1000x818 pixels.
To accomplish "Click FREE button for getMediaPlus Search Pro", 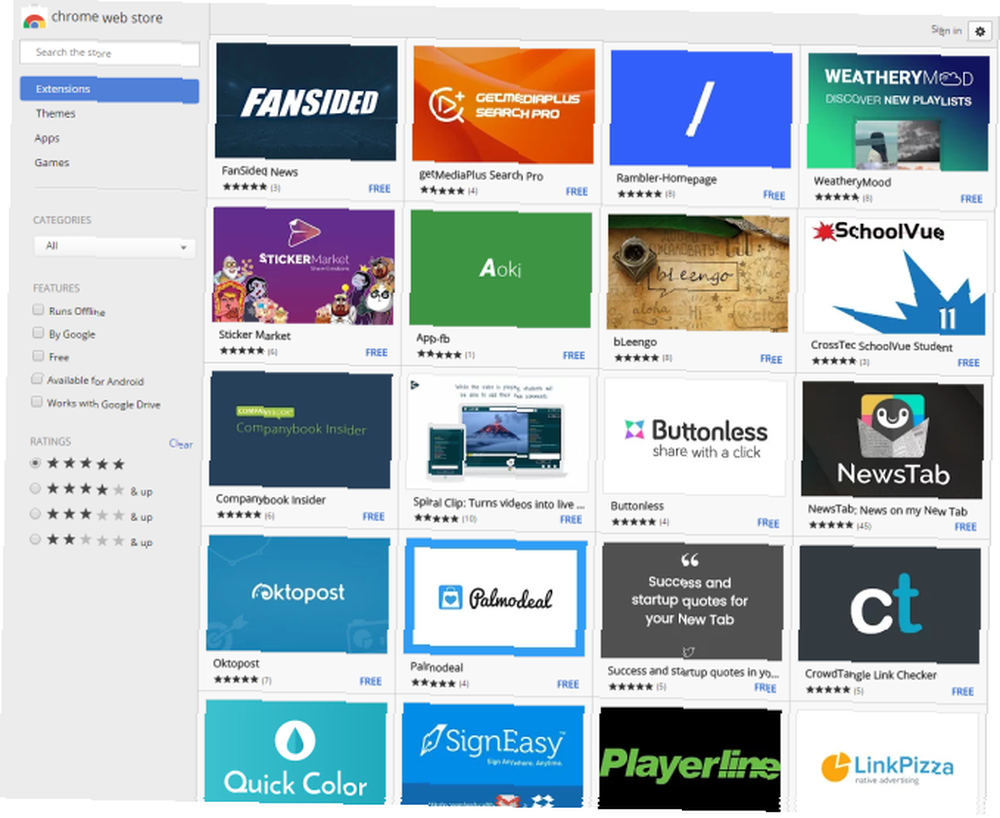I will tap(577, 192).
